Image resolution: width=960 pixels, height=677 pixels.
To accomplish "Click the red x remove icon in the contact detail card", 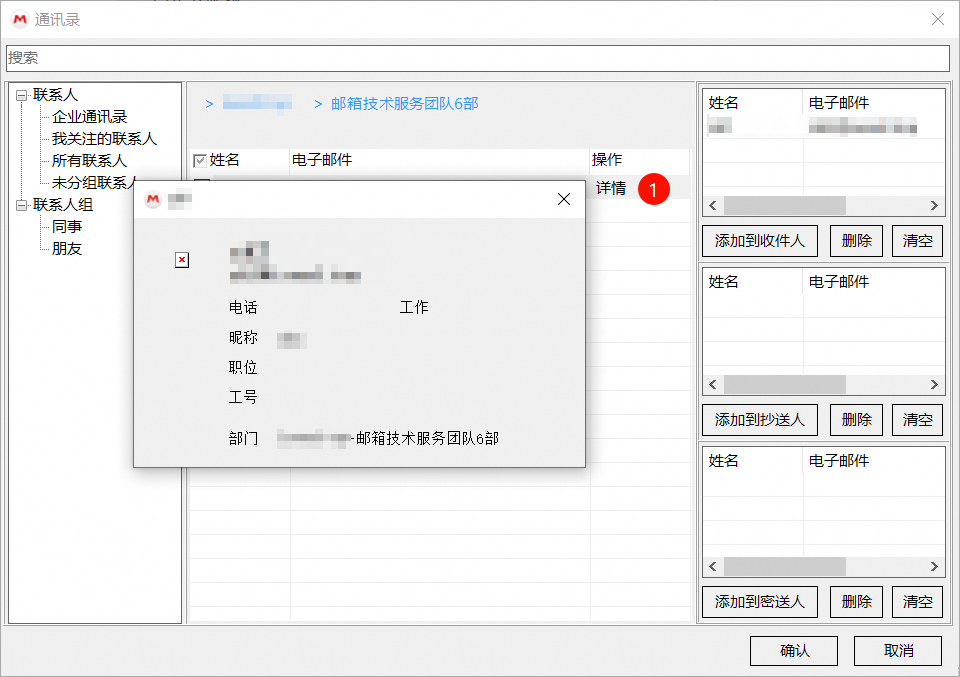I will pos(181,260).
